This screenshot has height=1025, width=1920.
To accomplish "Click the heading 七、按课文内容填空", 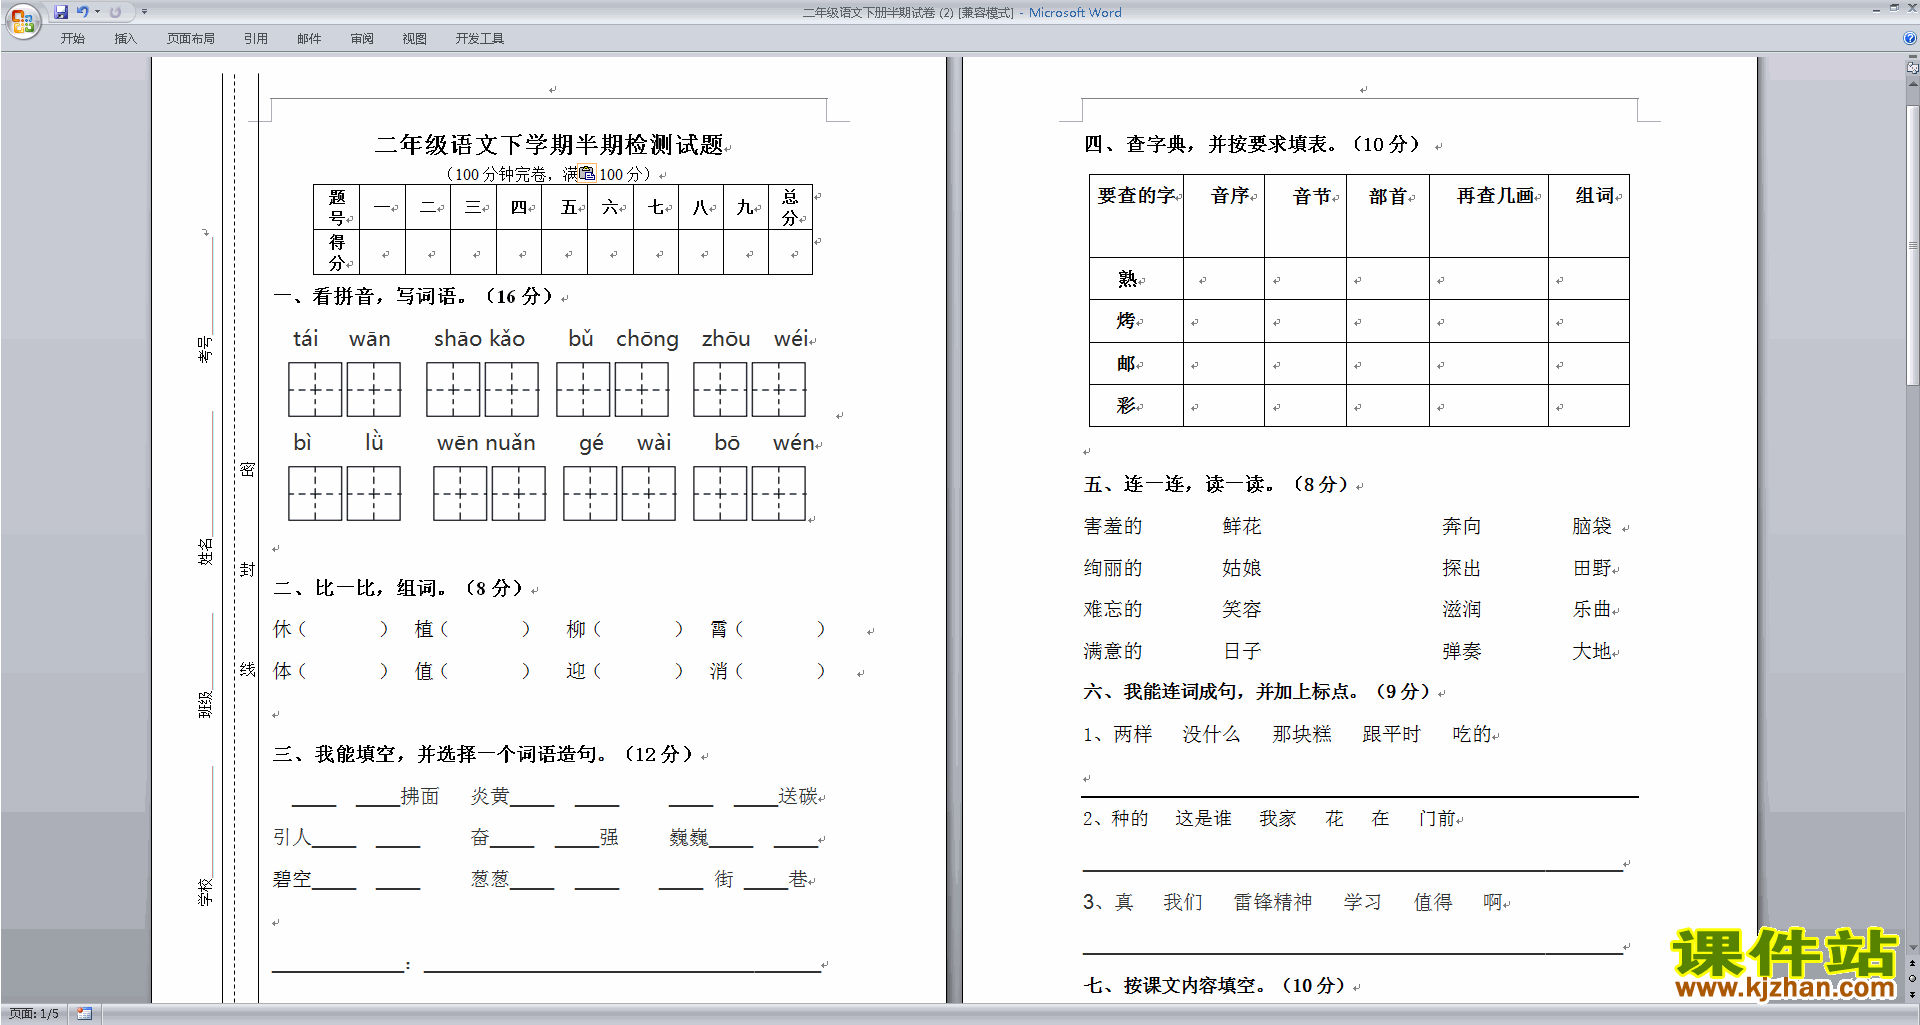I will (x=1170, y=985).
